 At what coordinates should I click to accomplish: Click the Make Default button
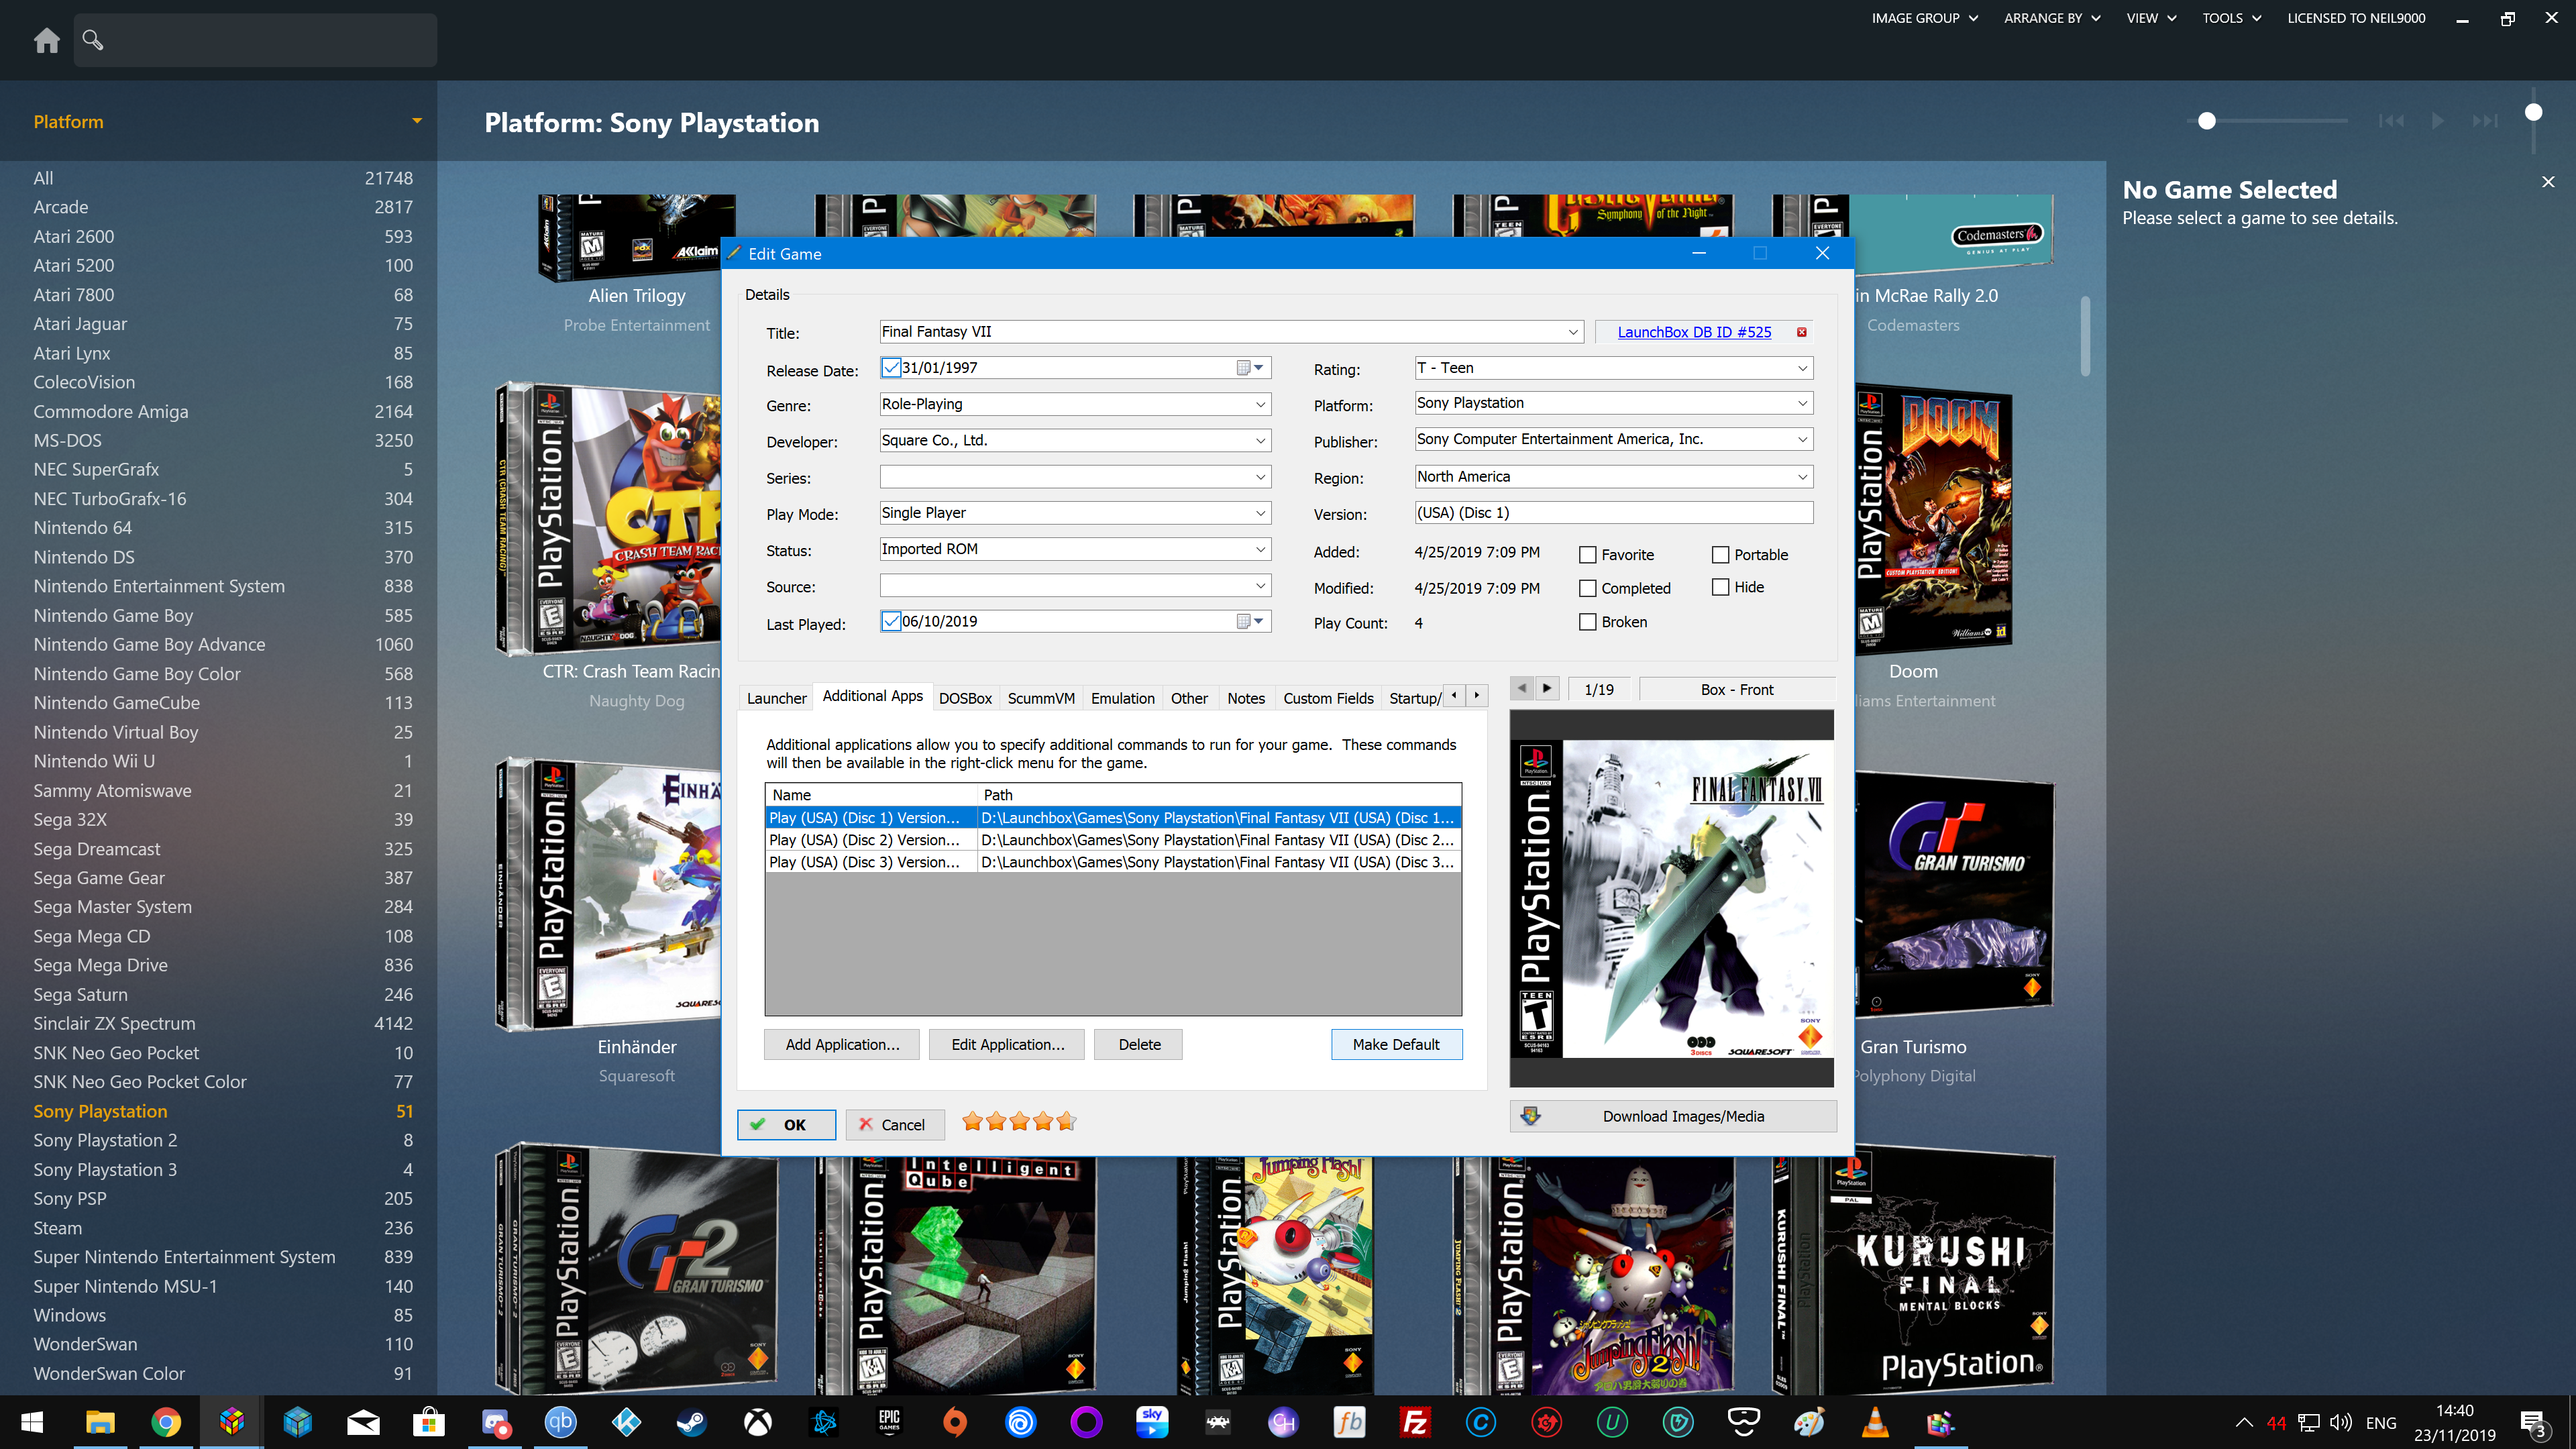pos(1396,1044)
